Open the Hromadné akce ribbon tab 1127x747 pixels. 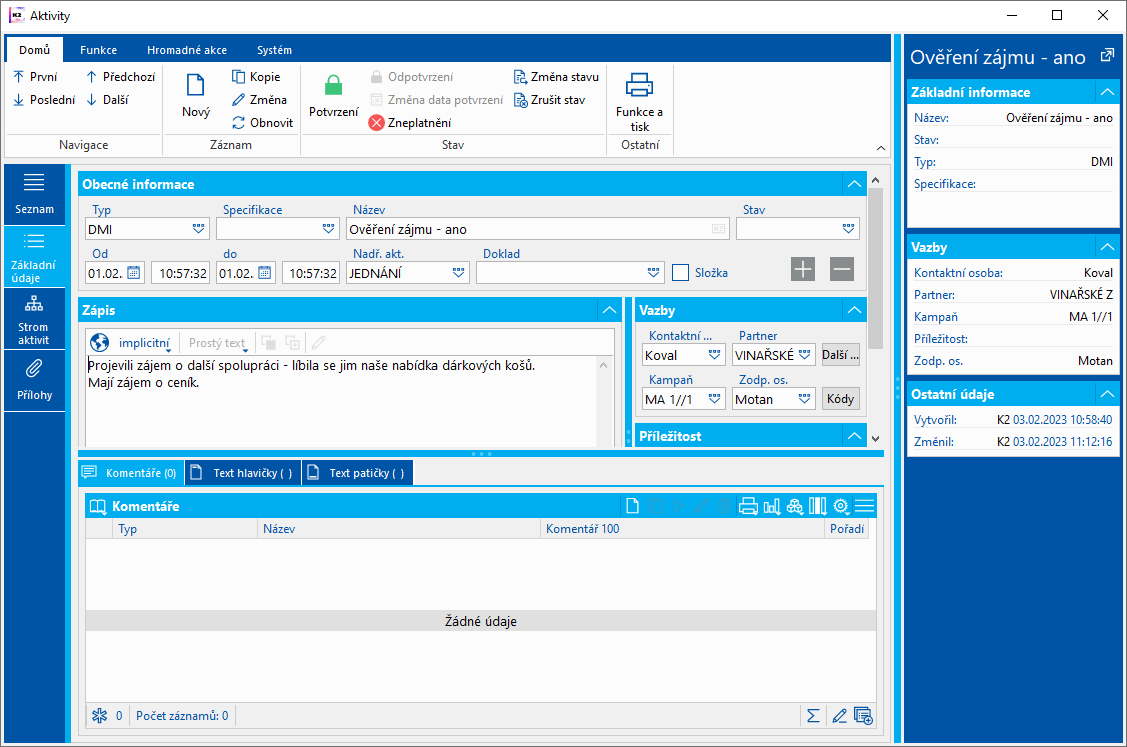187,50
